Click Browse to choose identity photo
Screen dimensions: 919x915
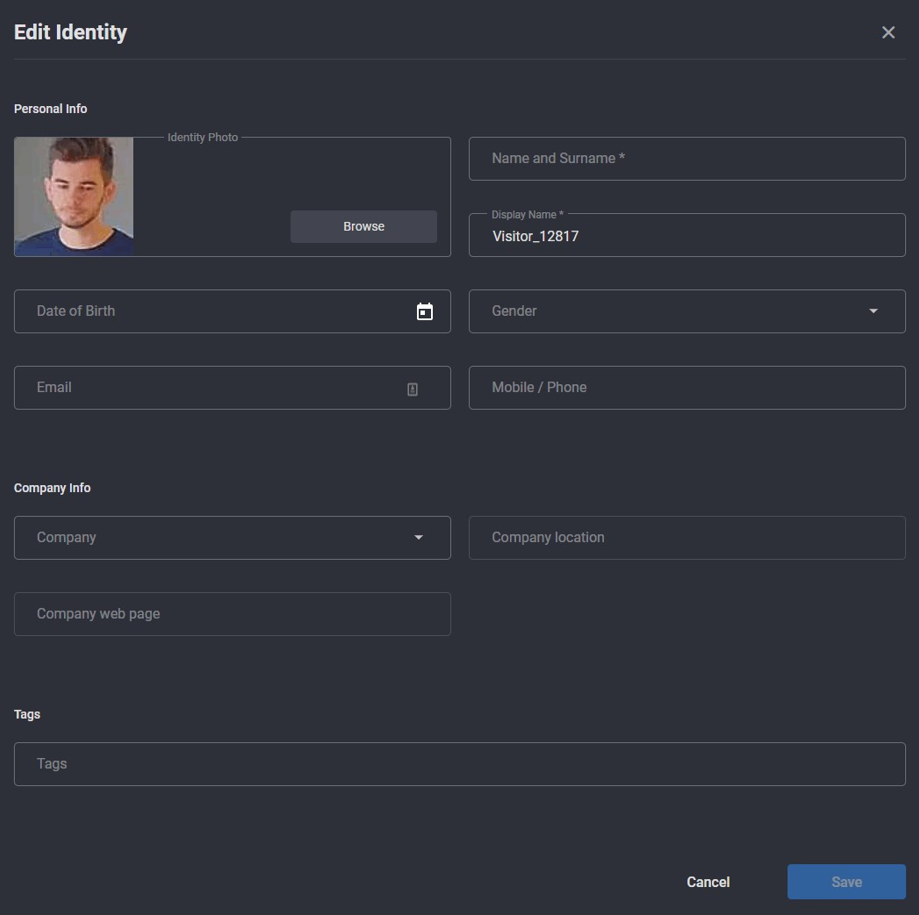pos(363,226)
